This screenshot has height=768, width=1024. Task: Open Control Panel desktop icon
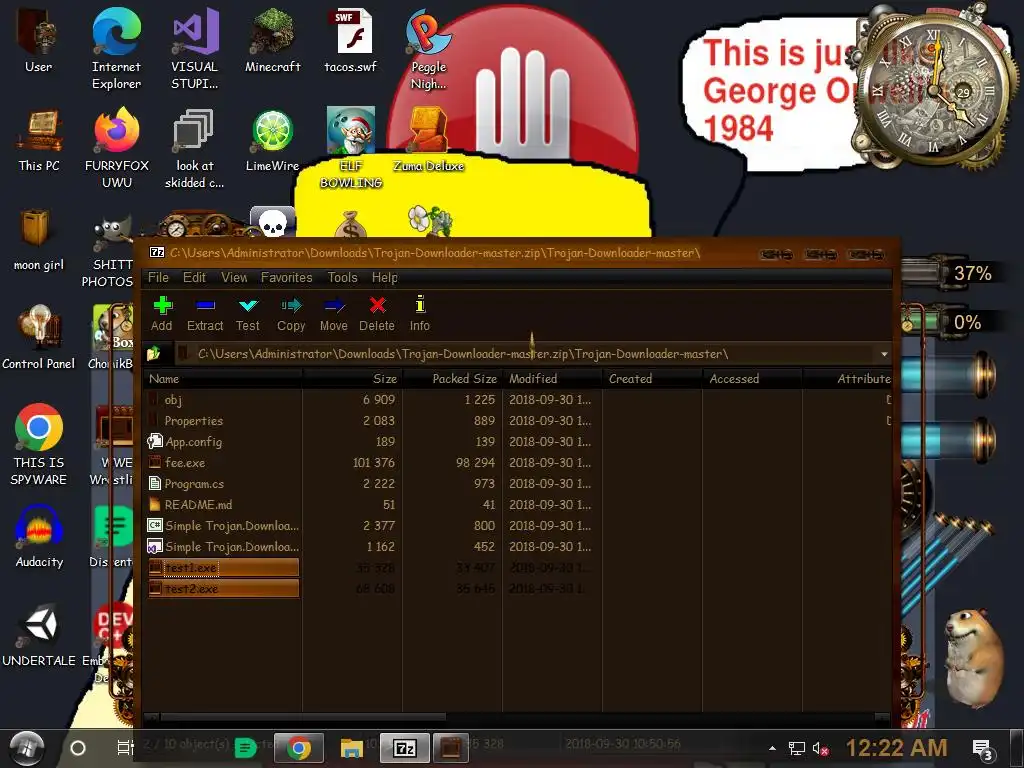(39, 338)
